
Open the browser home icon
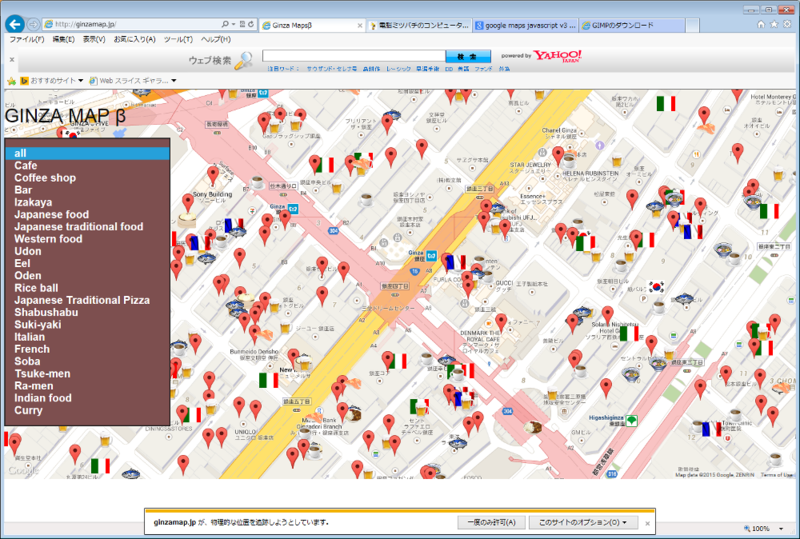[x=761, y=24]
